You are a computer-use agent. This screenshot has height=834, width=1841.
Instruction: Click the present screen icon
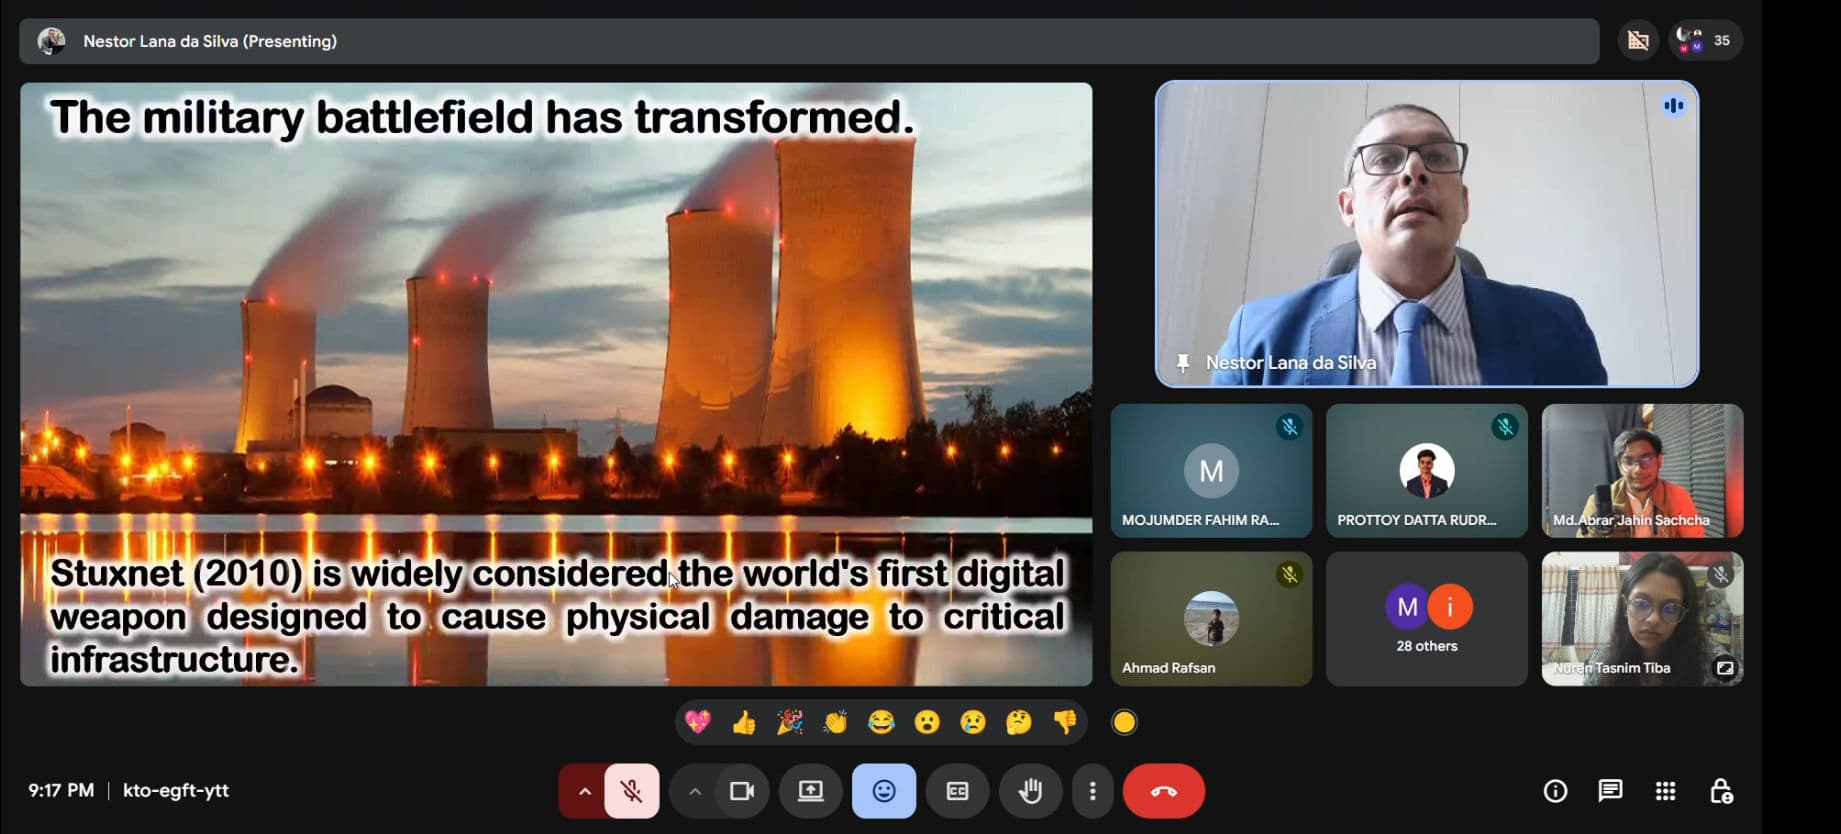[810, 791]
